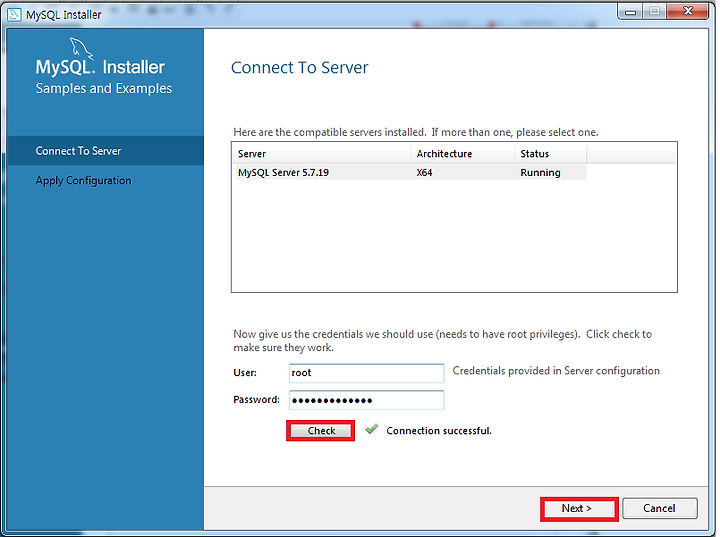Sort by the Status column header
The image size is (720, 537).
tap(551, 154)
